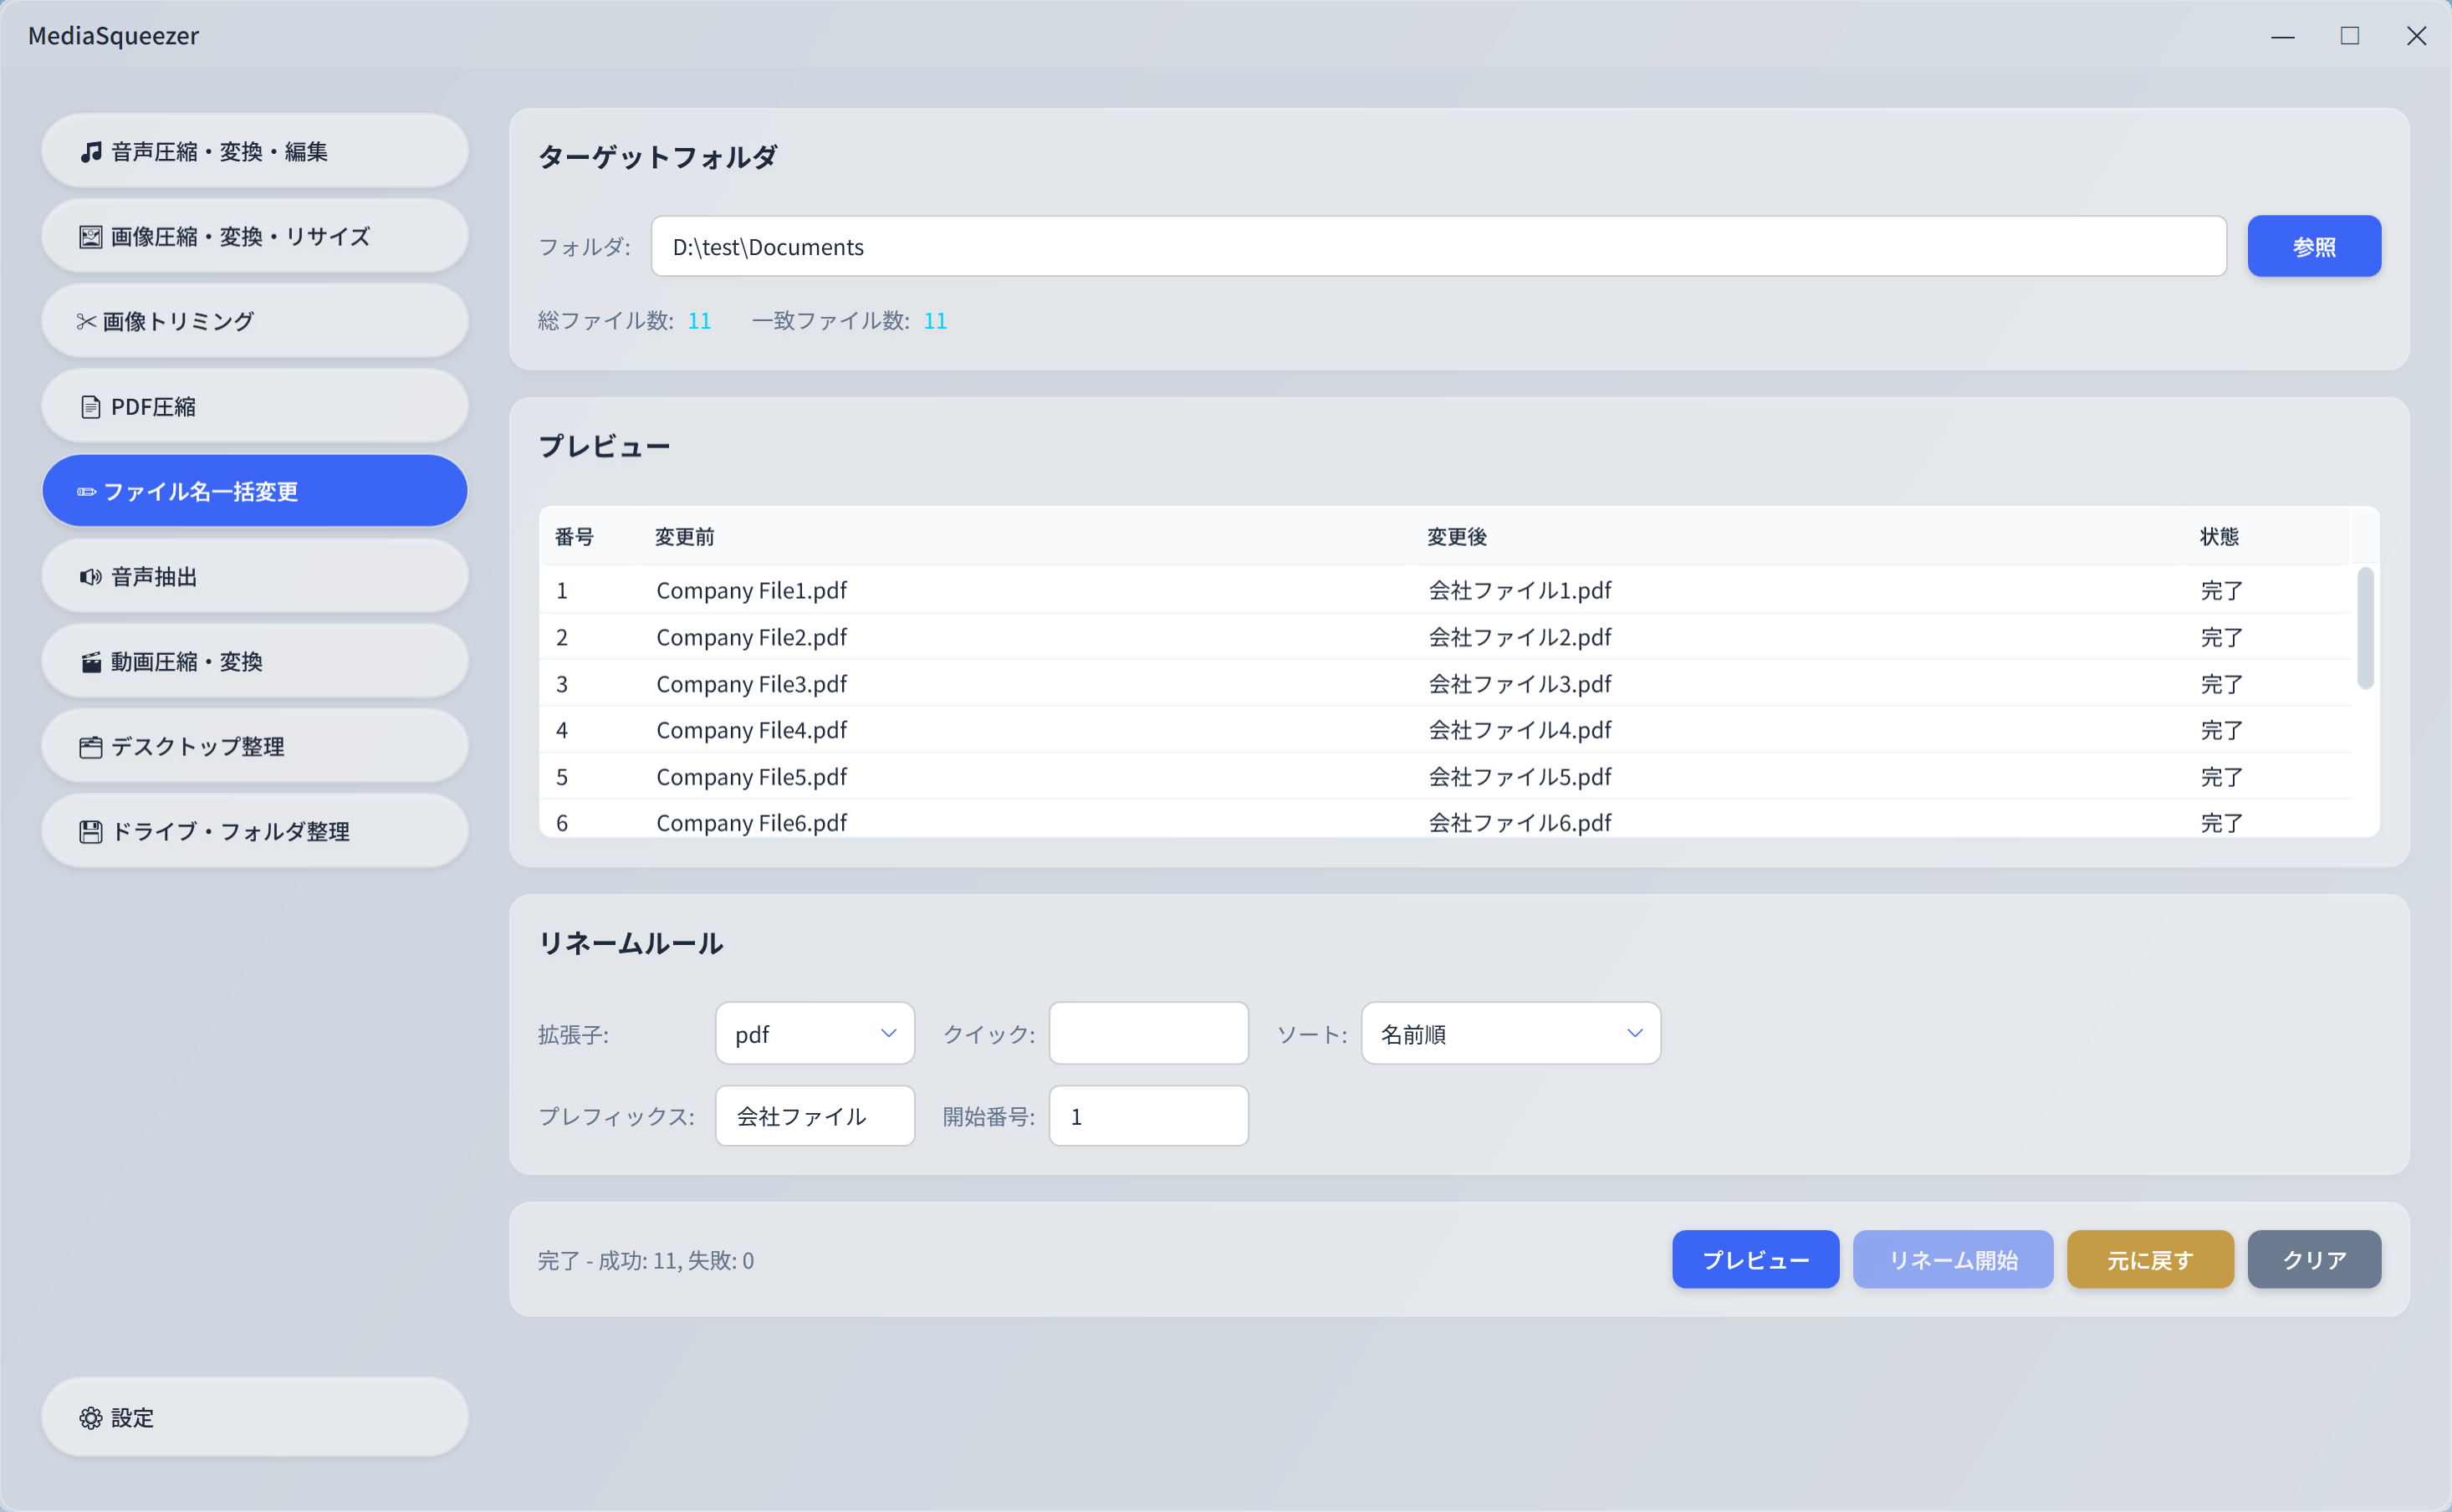Screen dimensions: 2452x1512
Task: Click the クイック input field
Action: pyautogui.click(x=1148, y=1033)
